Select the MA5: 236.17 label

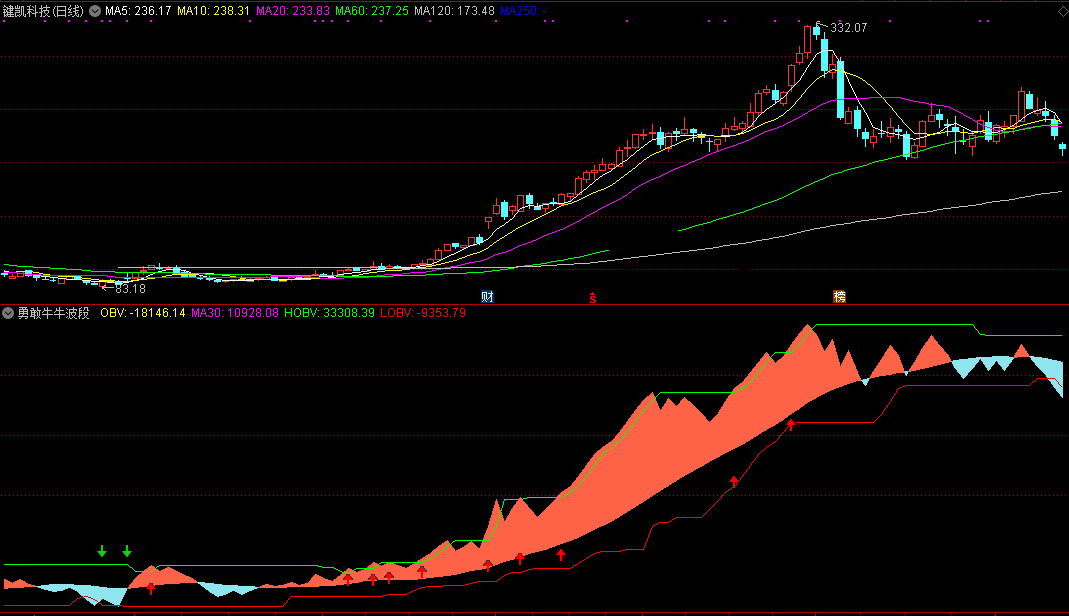(138, 11)
